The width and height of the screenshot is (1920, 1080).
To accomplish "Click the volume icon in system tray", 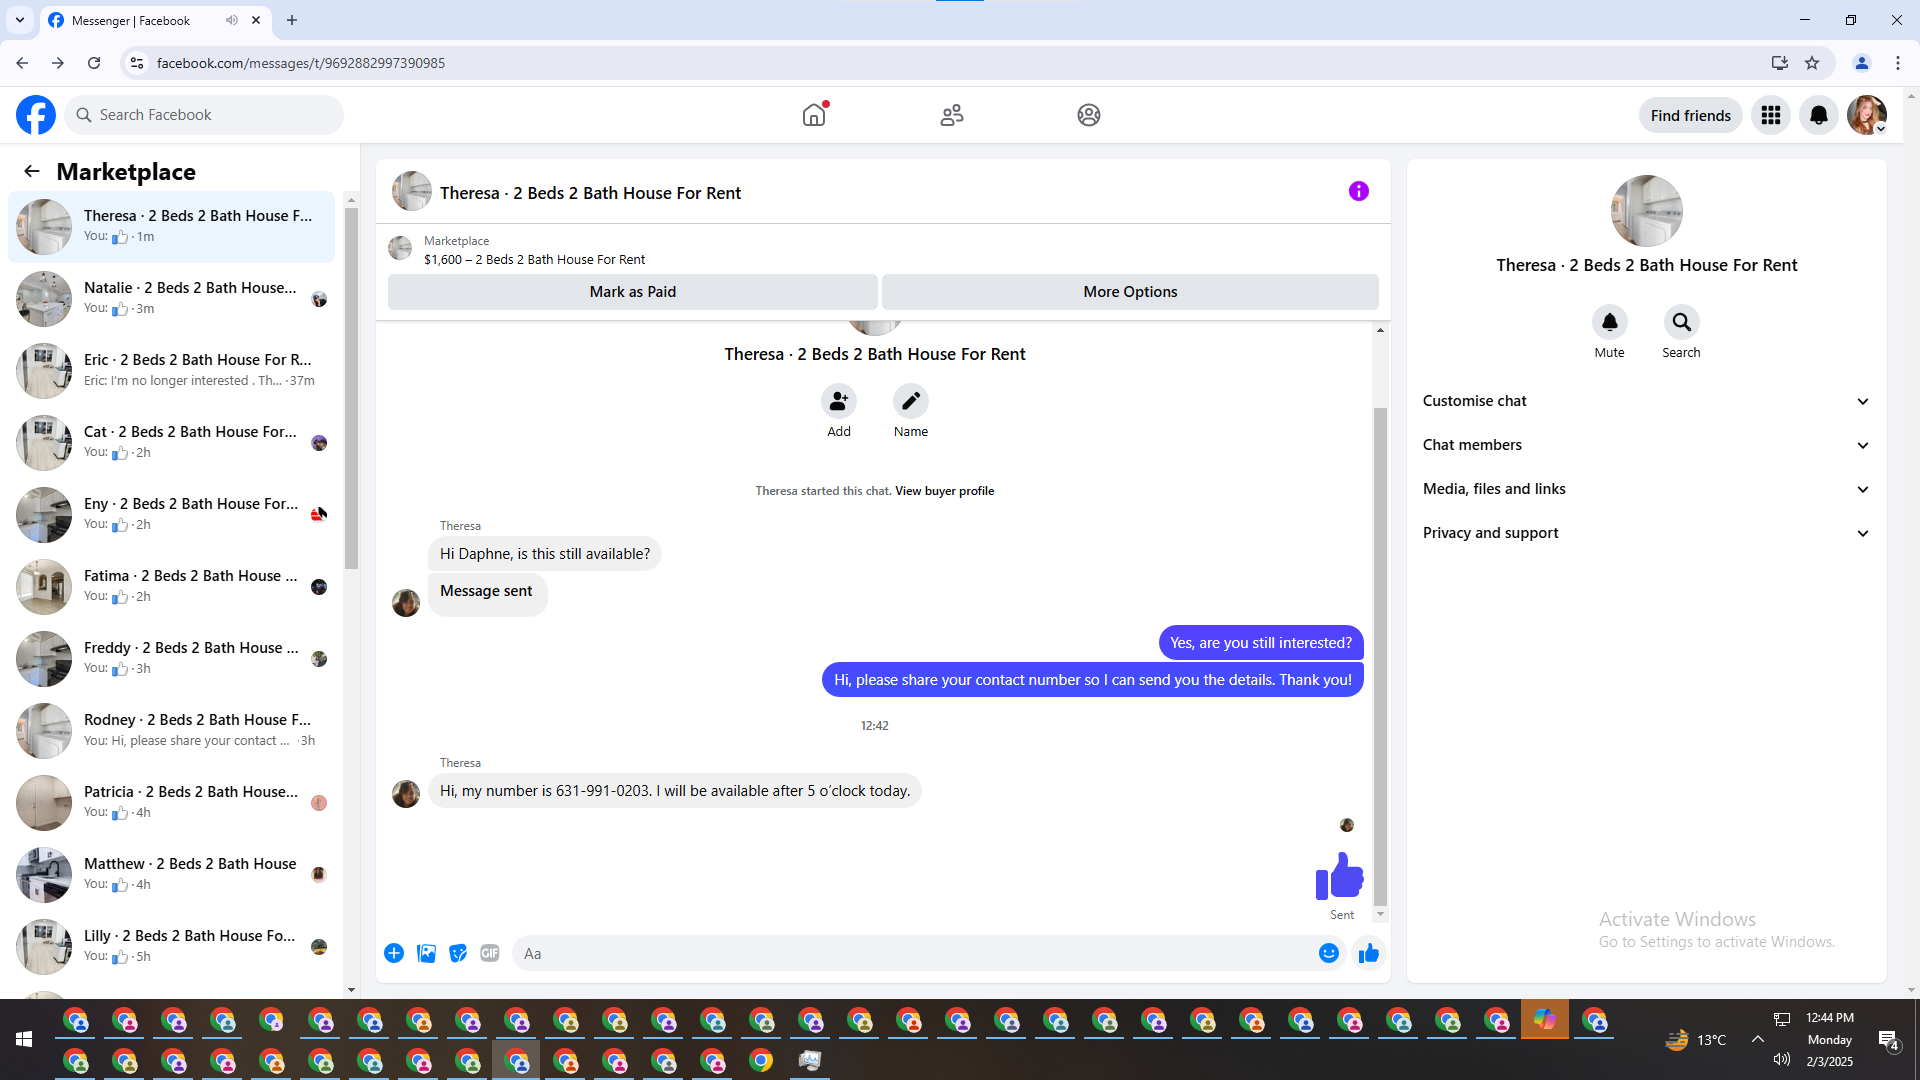I will pyautogui.click(x=1782, y=1059).
